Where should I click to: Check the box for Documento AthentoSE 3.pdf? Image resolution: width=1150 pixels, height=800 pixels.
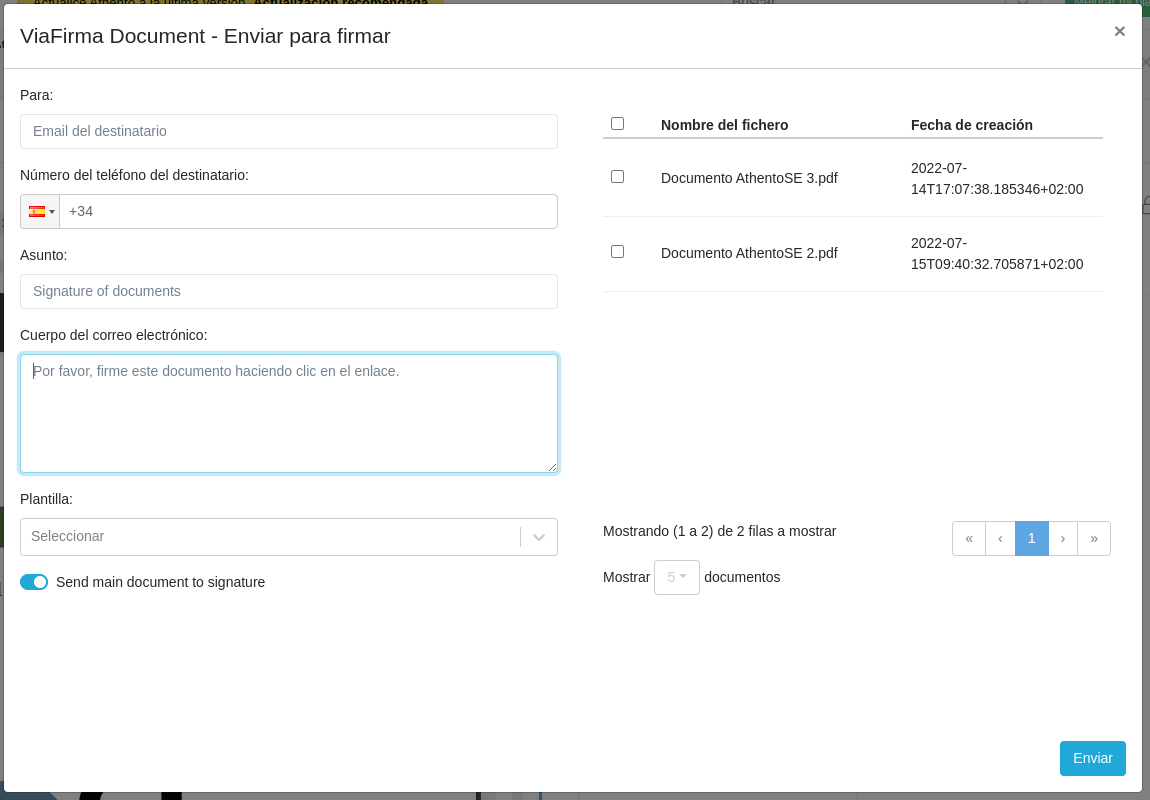[617, 177]
